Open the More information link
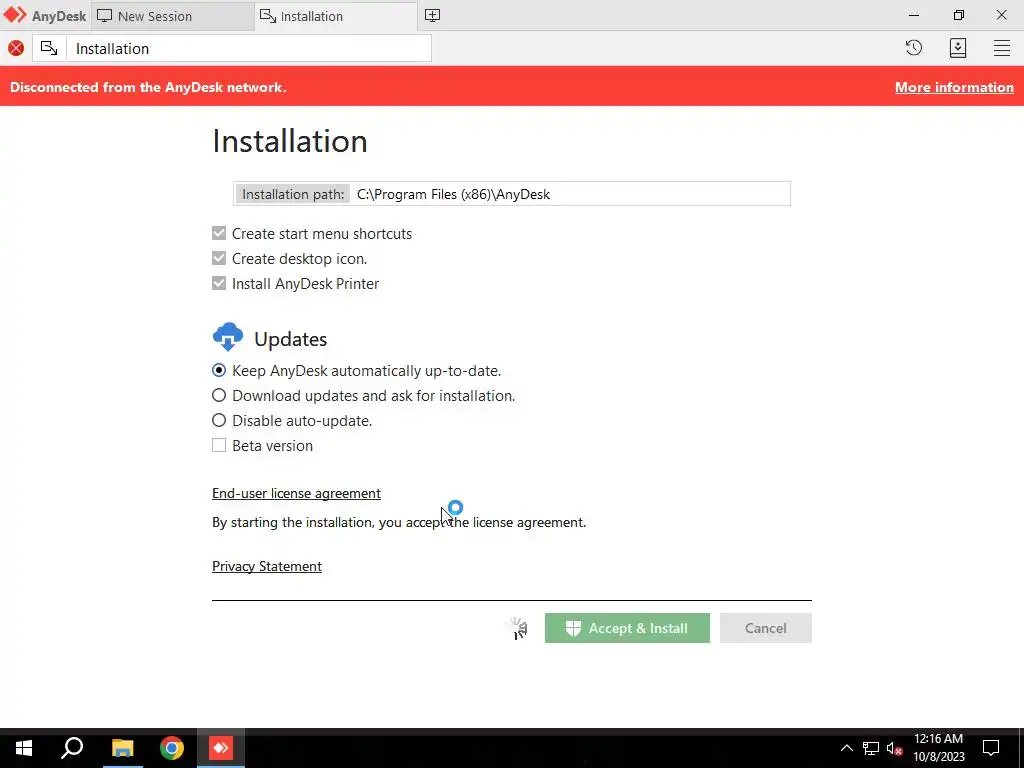Screen dimensions: 1024x768 point(954,88)
